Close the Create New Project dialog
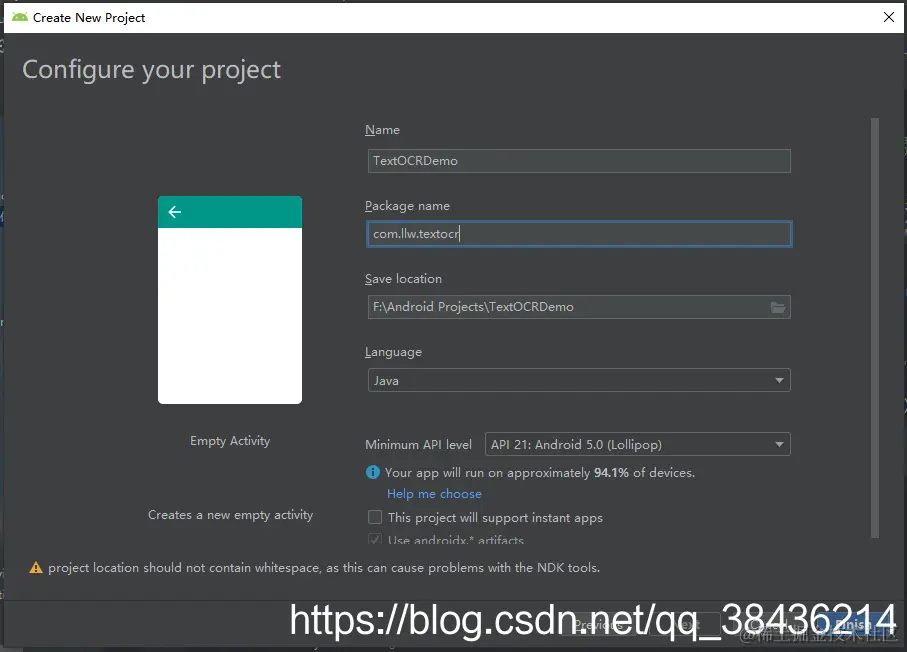The width and height of the screenshot is (907, 652). pos(889,17)
